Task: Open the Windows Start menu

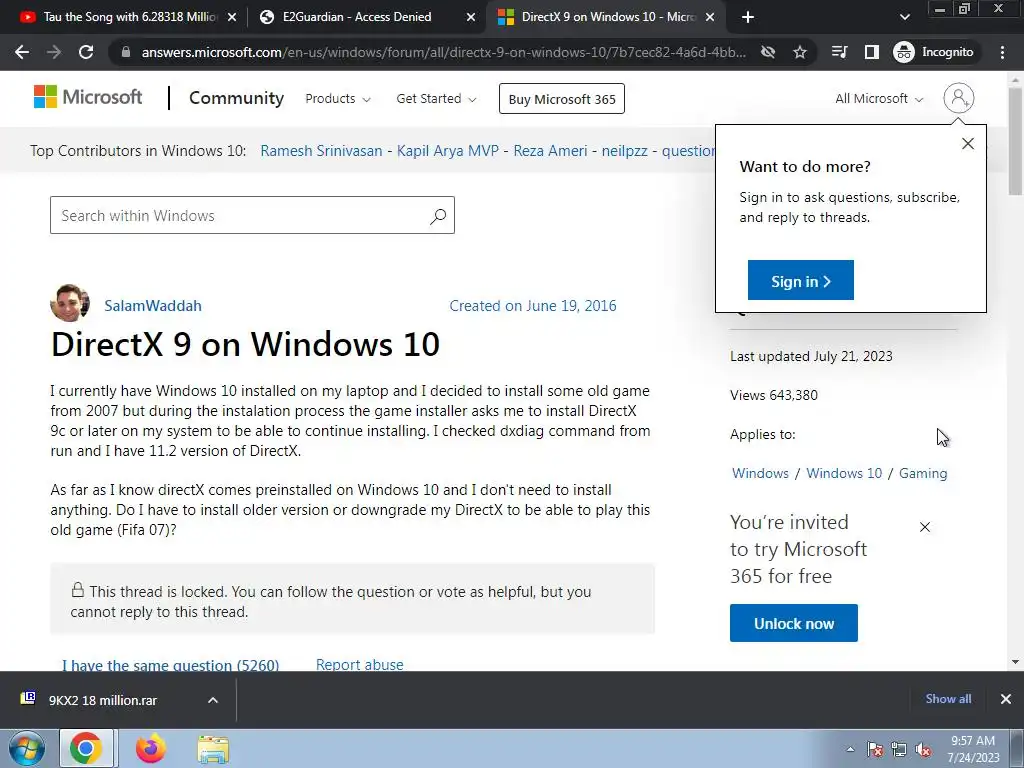Action: pos(26,748)
